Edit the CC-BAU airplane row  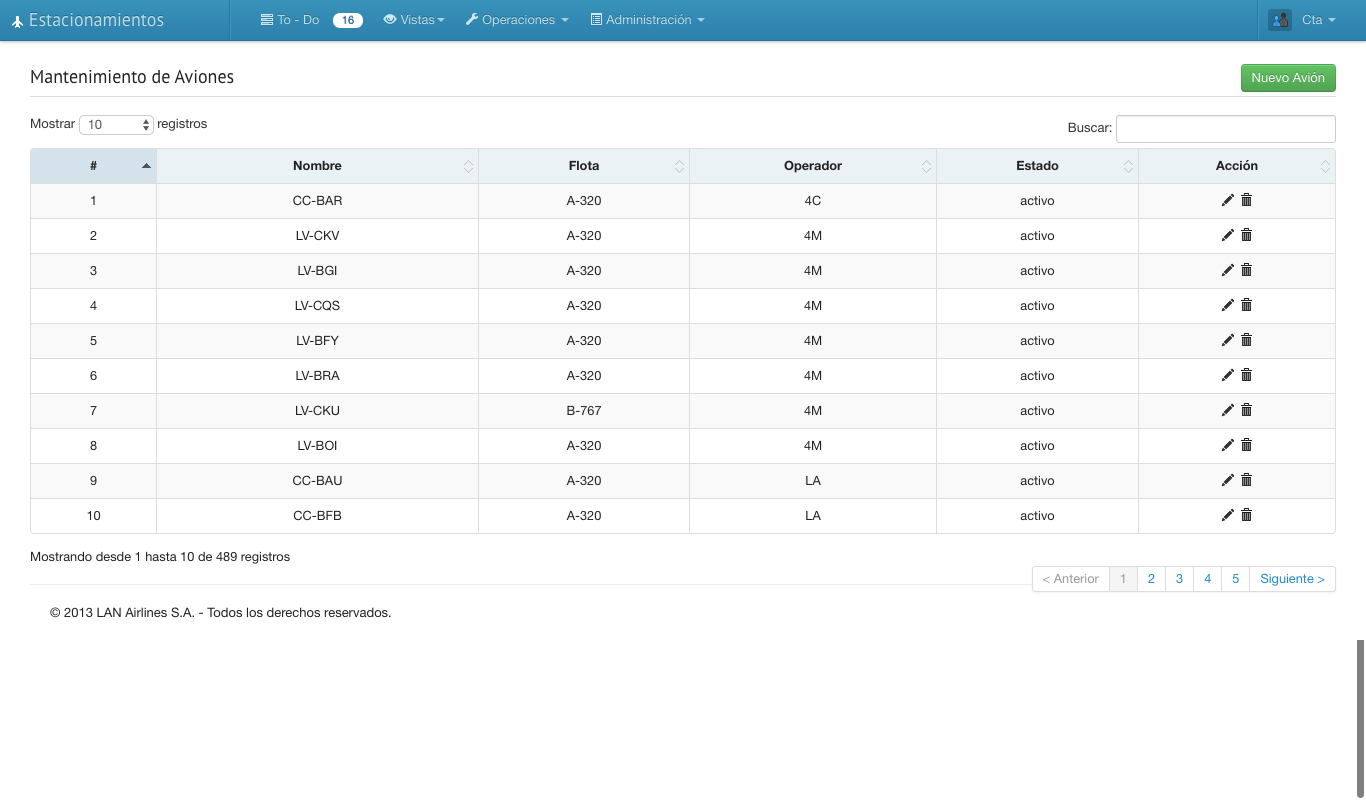point(1228,480)
